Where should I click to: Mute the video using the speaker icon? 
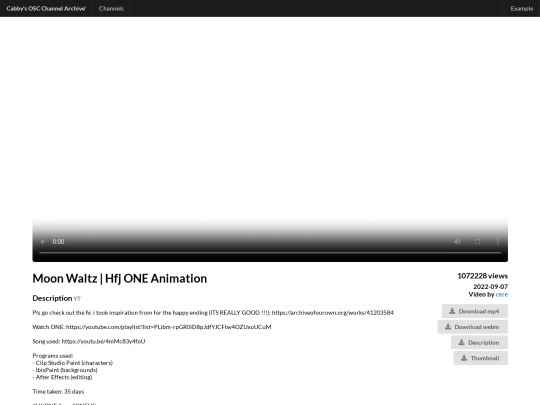(x=457, y=242)
